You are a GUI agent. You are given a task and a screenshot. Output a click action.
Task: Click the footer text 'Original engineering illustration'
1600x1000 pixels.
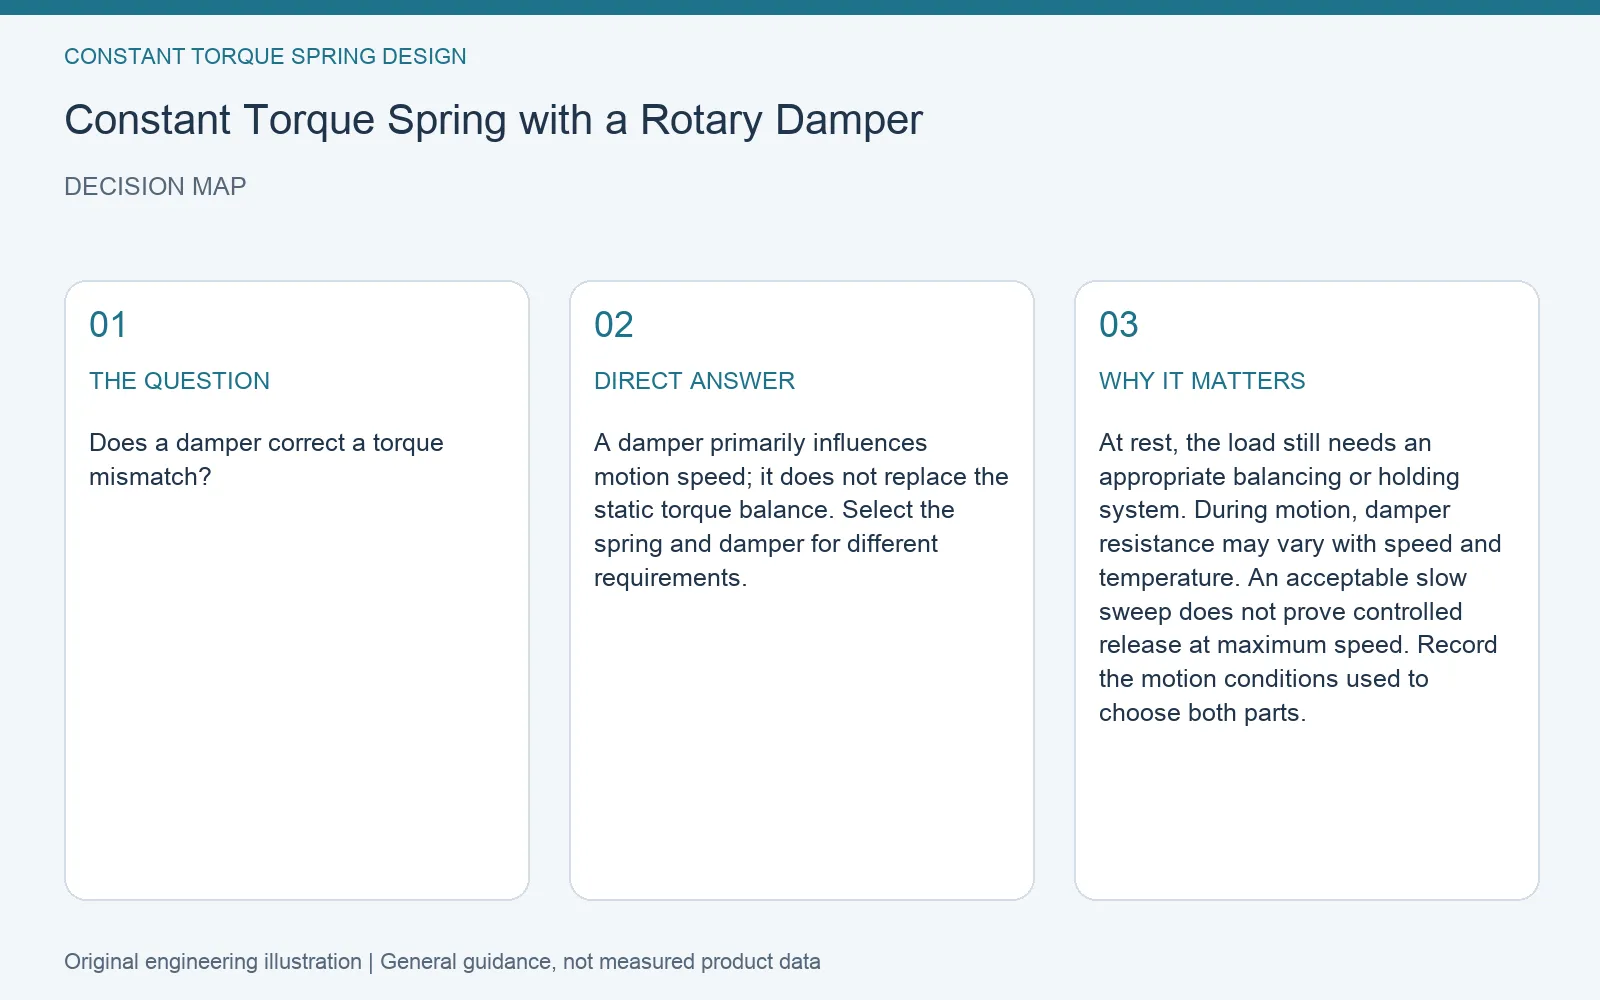213,962
